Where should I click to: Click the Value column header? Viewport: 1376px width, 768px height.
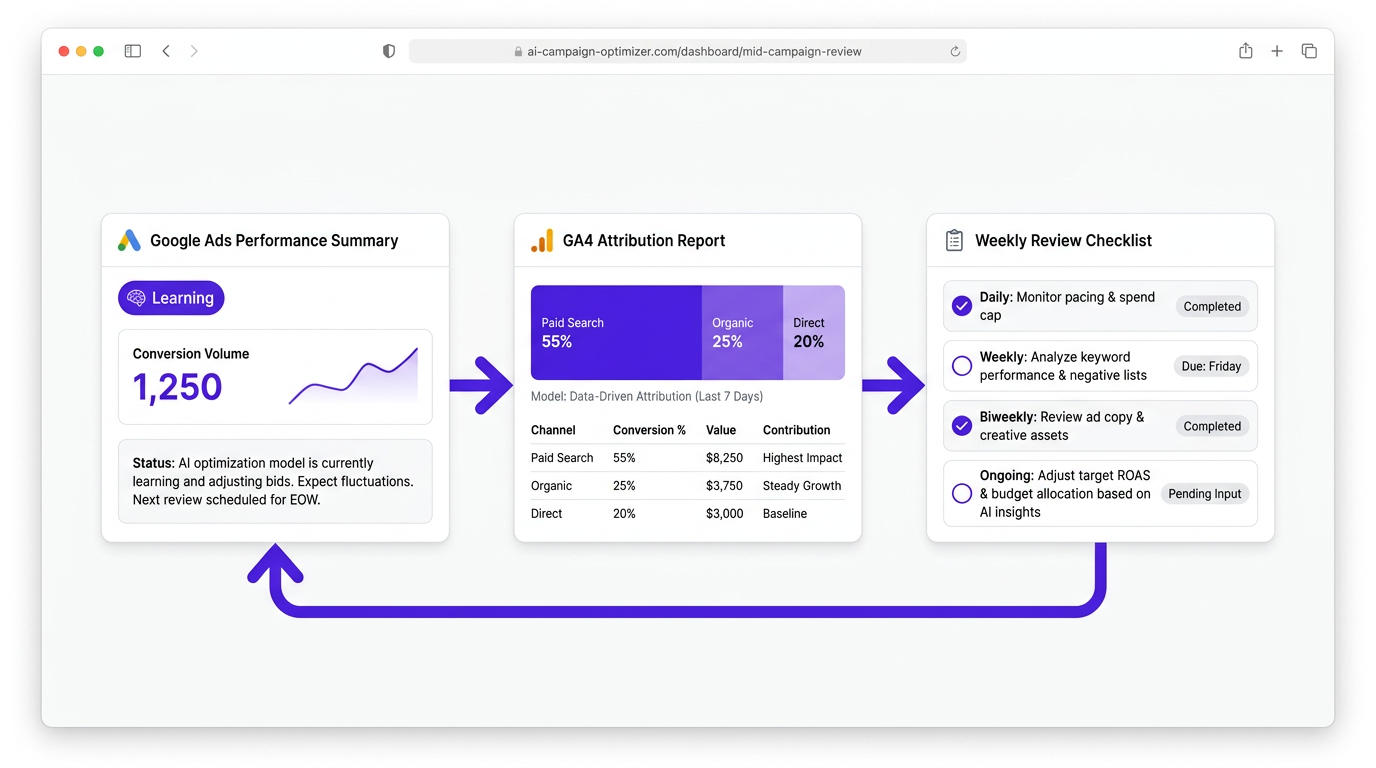721,430
